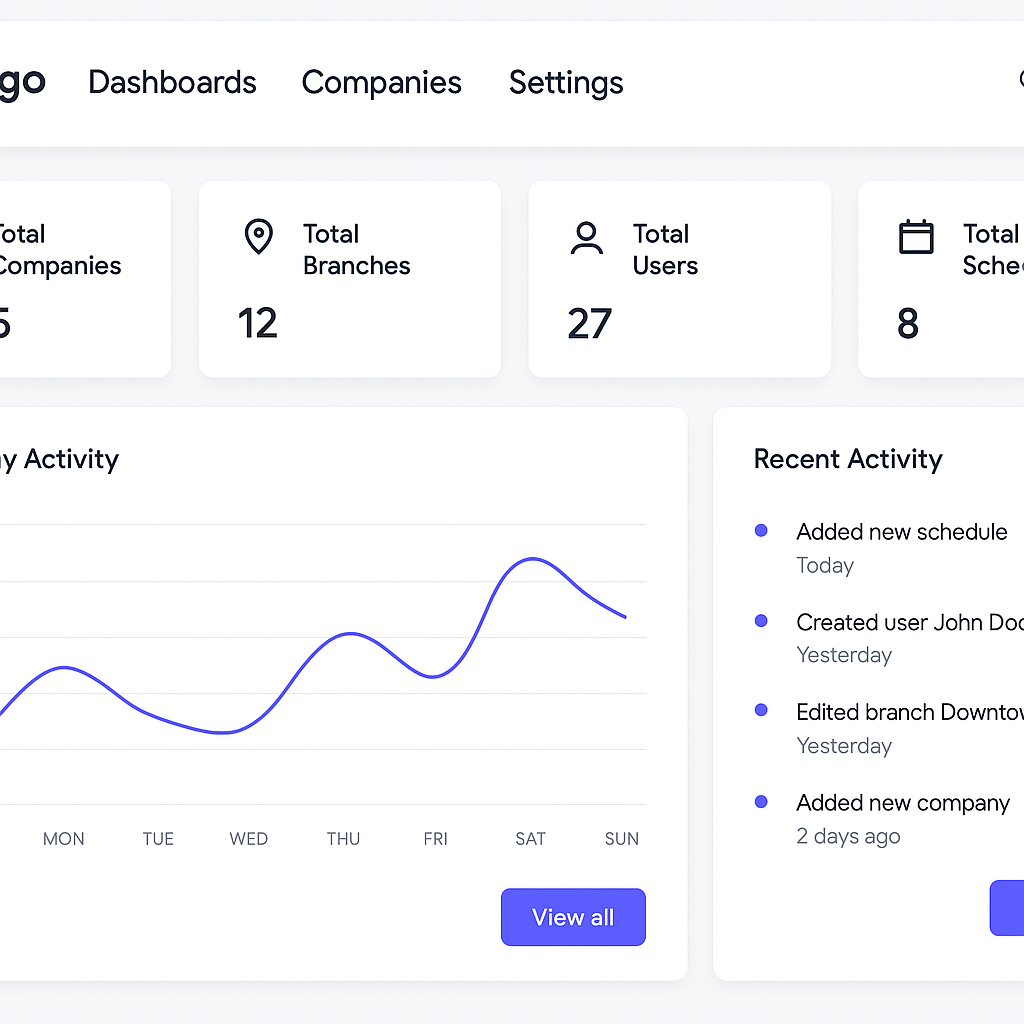The height and width of the screenshot is (1024, 1024).
Task: Click the SAT label on the chart axis
Action: pos(530,839)
